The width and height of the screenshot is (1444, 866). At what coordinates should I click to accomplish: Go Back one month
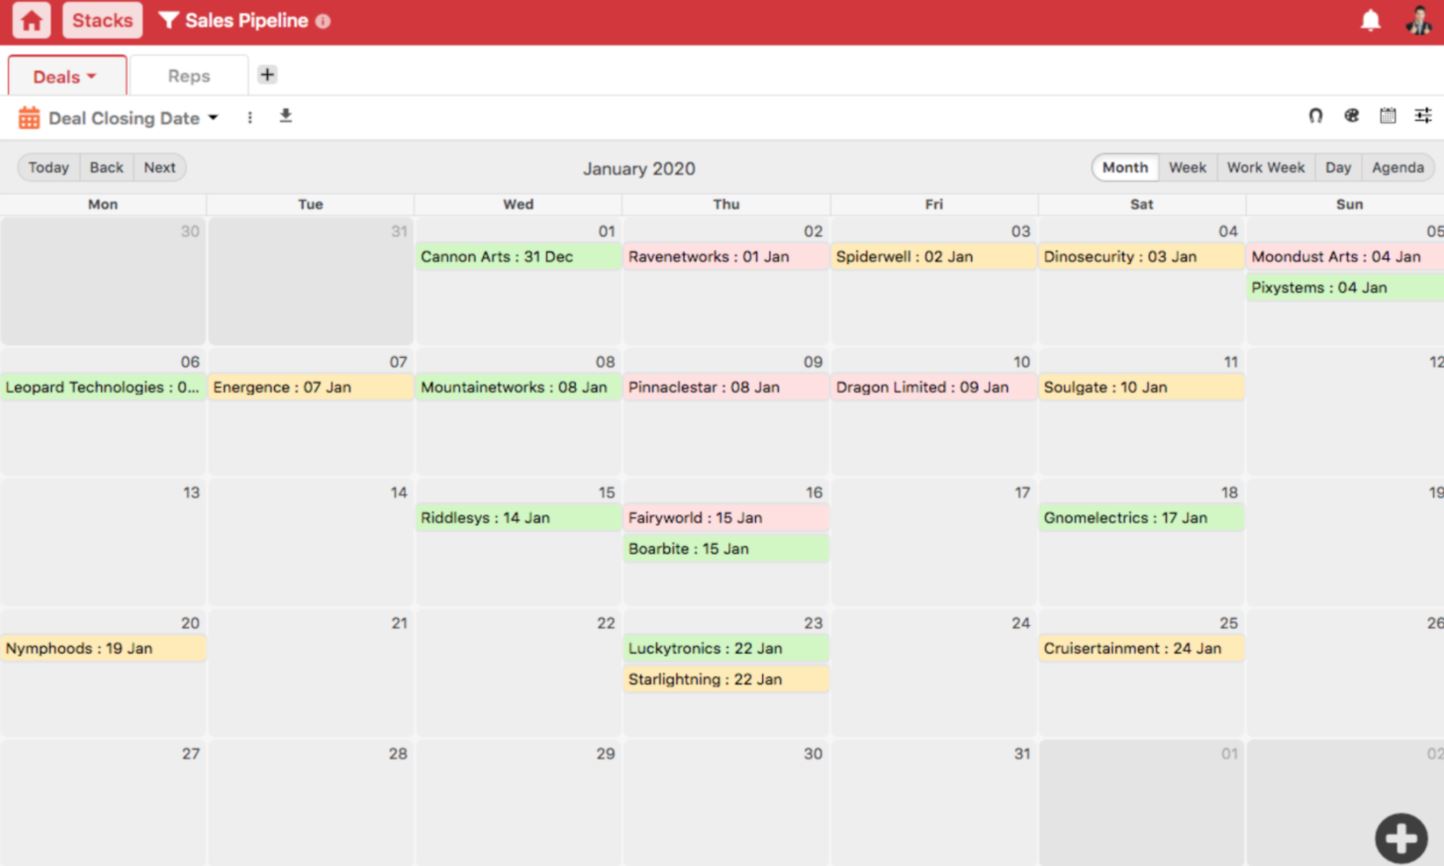[106, 168]
